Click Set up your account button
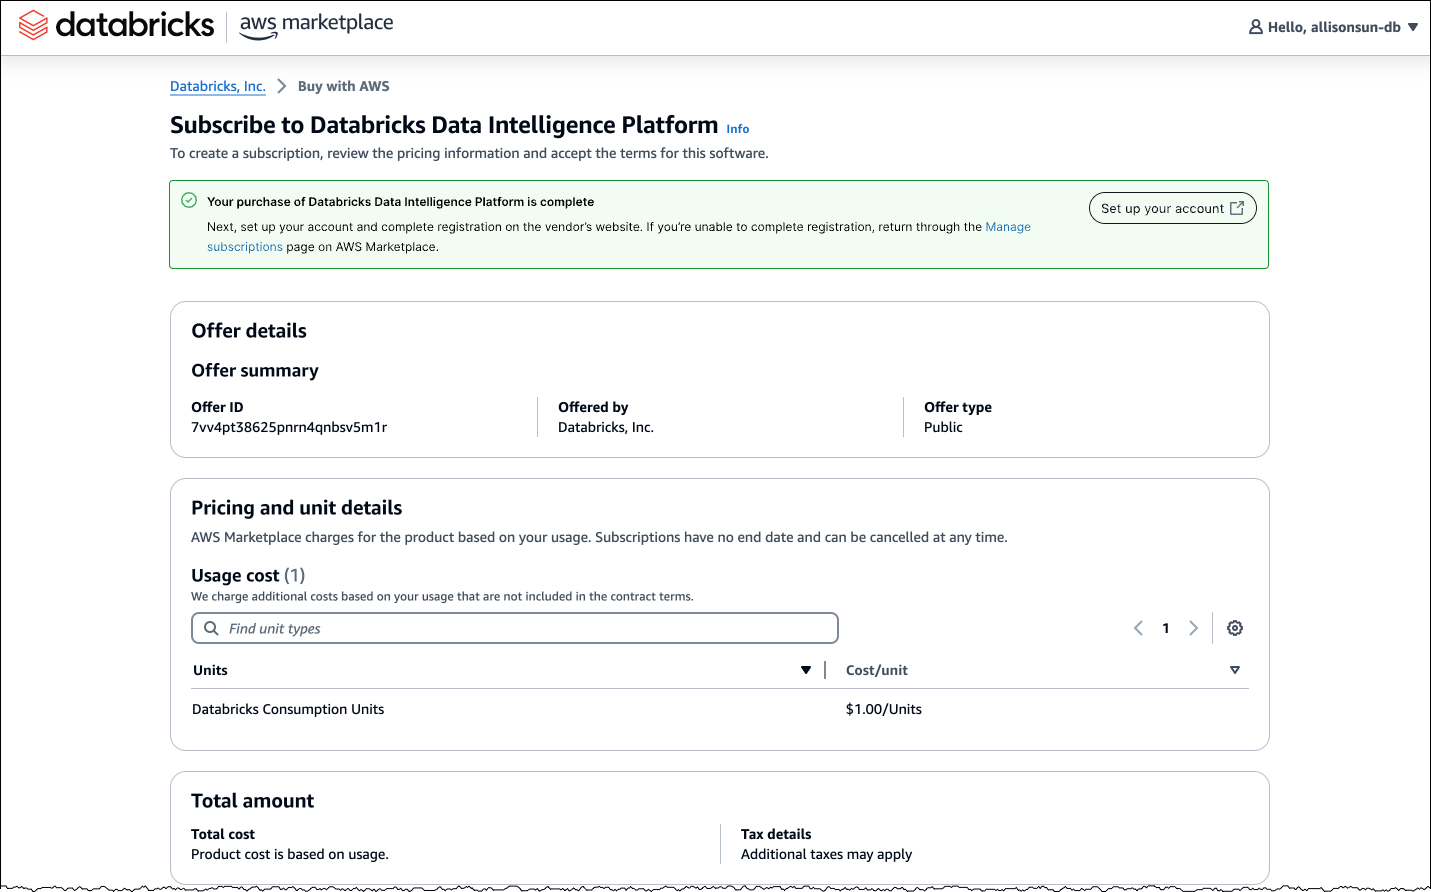This screenshot has width=1431, height=892. tap(1172, 208)
